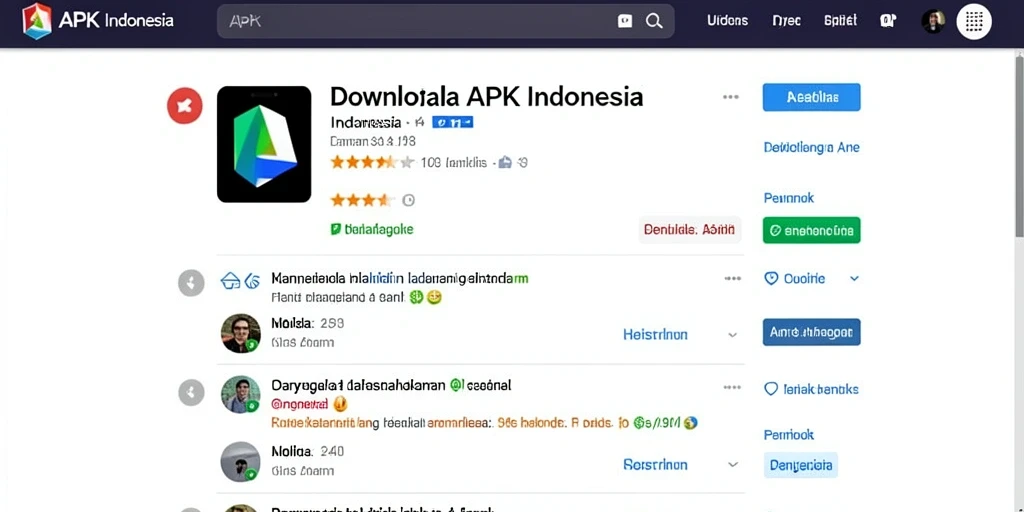Open the round apps grid icon
The image size is (1024, 512).
click(974, 22)
